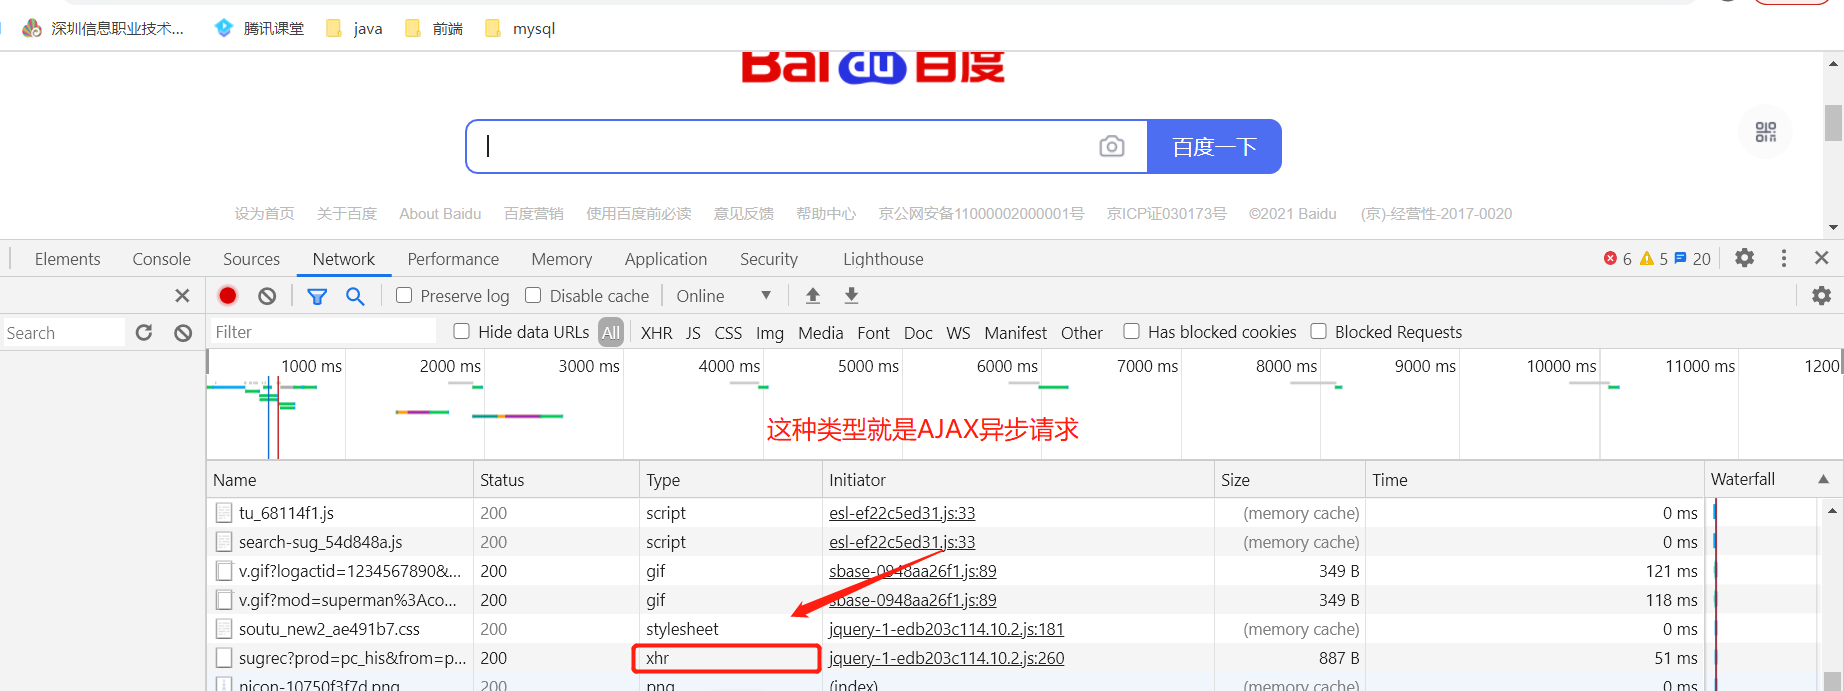Switch to the Sources tab
Viewport: 1844px width, 691px height.
point(251,259)
